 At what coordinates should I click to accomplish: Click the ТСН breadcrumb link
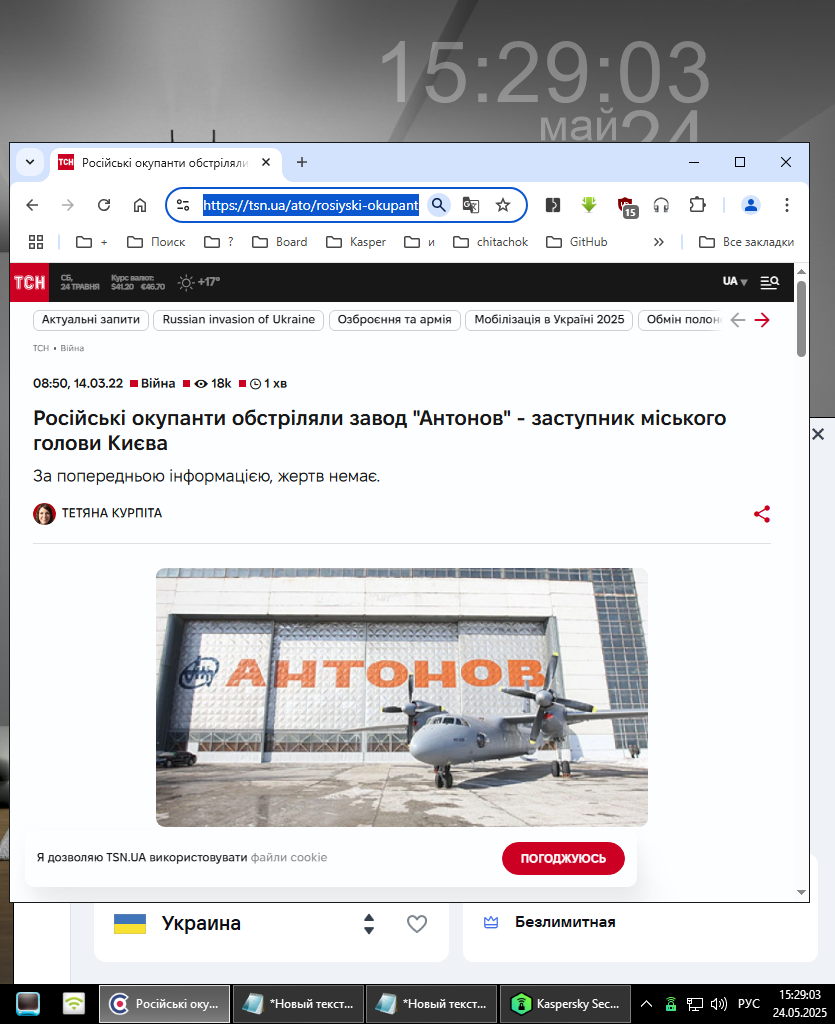point(41,348)
